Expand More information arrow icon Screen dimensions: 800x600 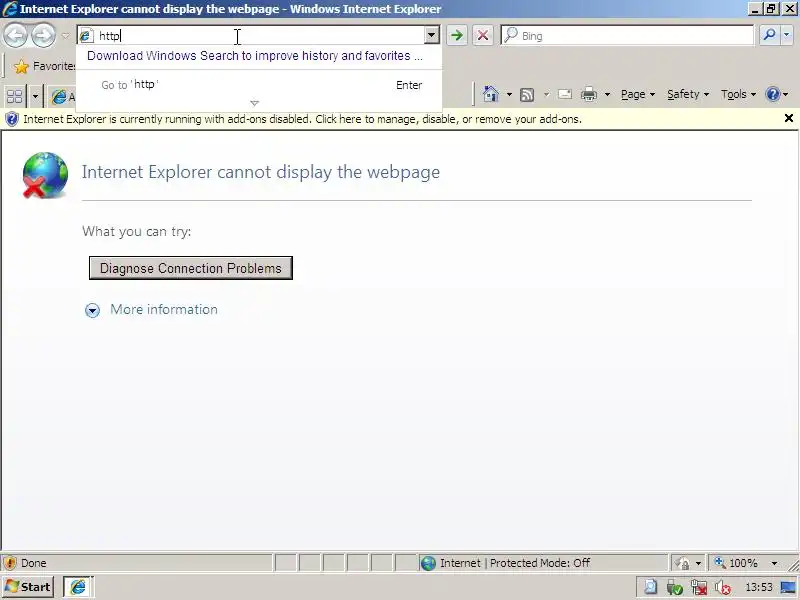coord(92,310)
